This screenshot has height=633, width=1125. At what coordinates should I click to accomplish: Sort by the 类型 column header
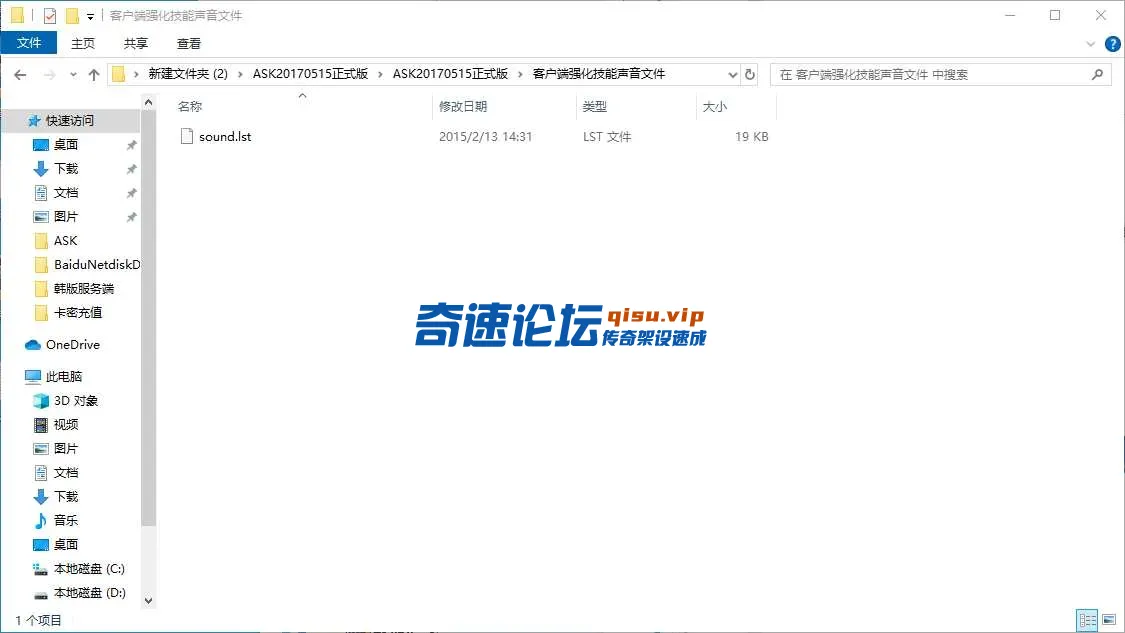(595, 106)
